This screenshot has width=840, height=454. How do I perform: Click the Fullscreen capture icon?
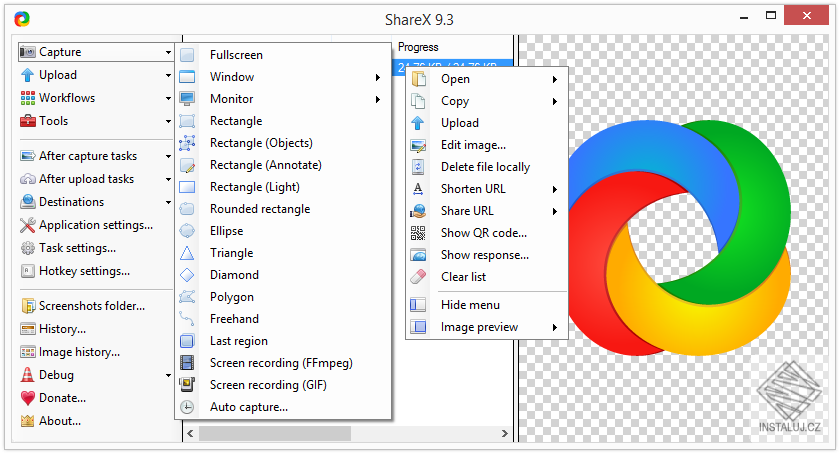[187, 55]
